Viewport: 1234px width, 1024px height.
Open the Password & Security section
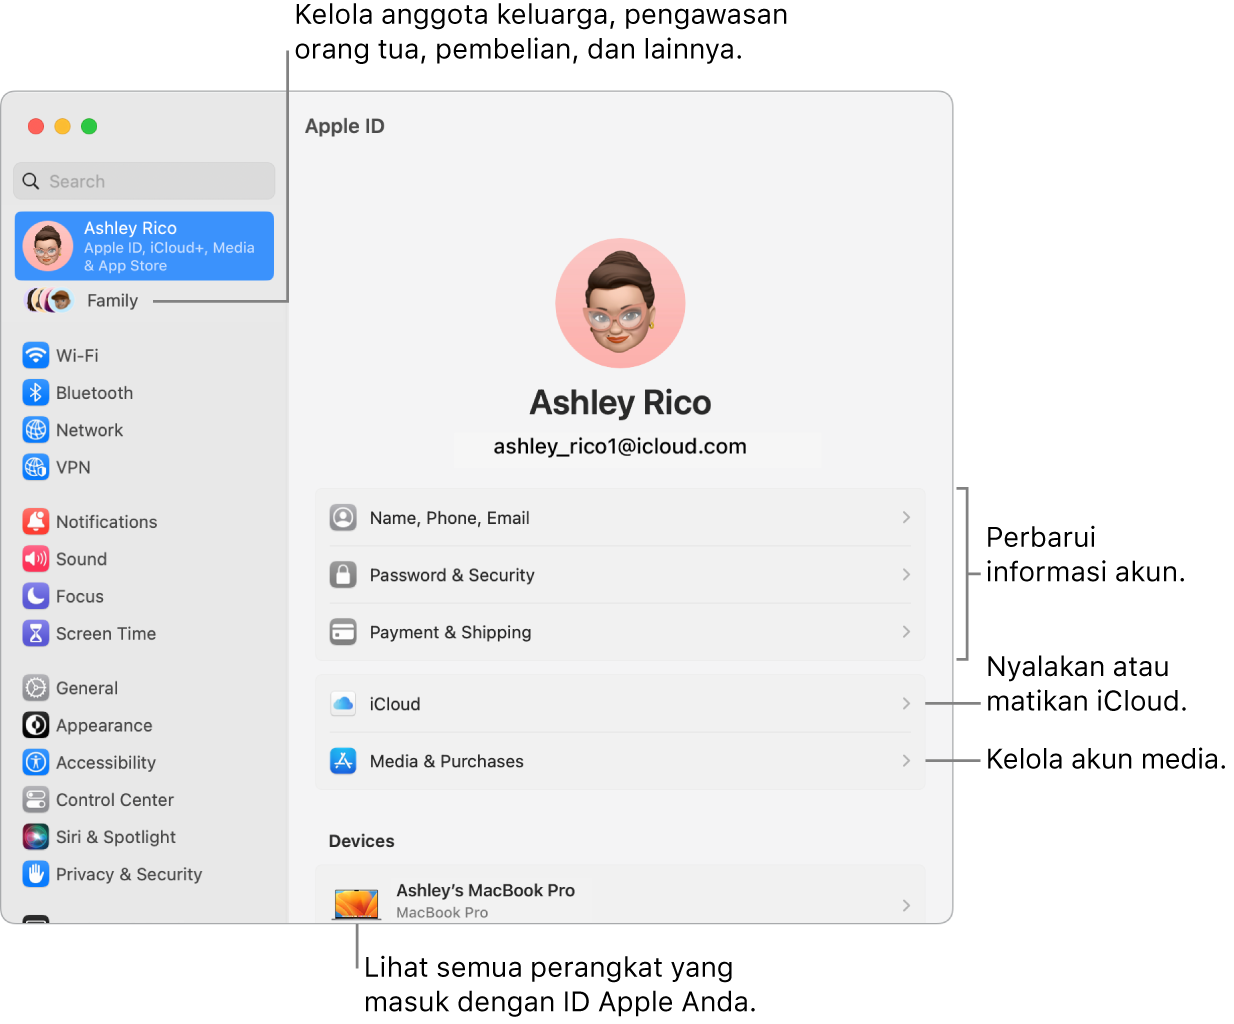click(x=620, y=575)
